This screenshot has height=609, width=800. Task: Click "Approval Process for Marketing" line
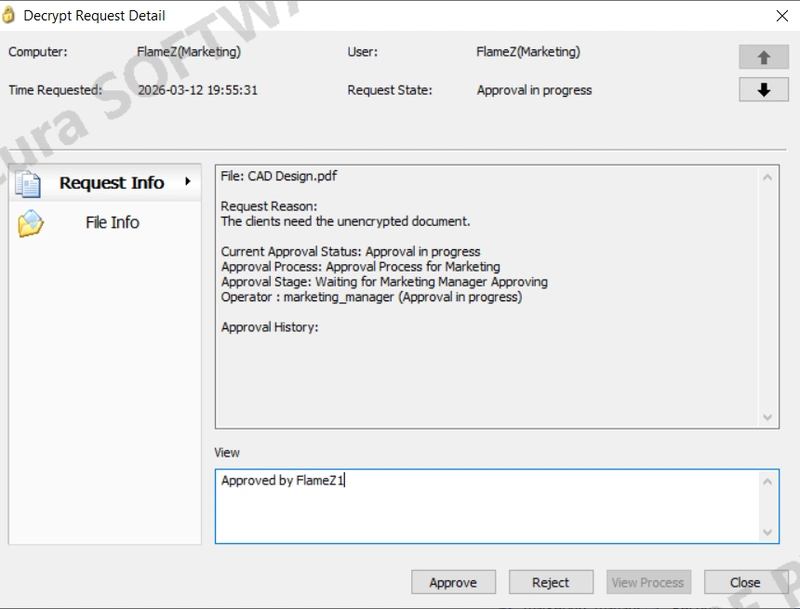coord(360,267)
